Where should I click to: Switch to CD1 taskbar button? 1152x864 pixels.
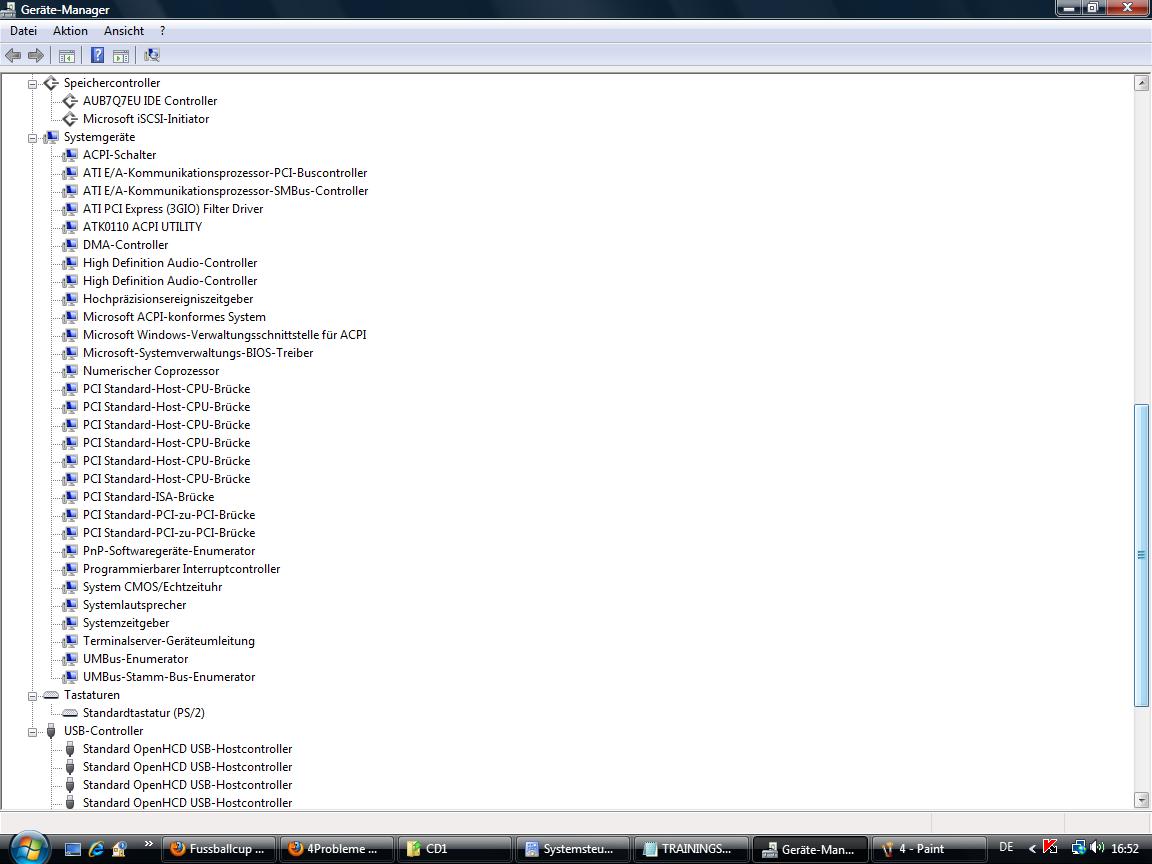[455, 849]
